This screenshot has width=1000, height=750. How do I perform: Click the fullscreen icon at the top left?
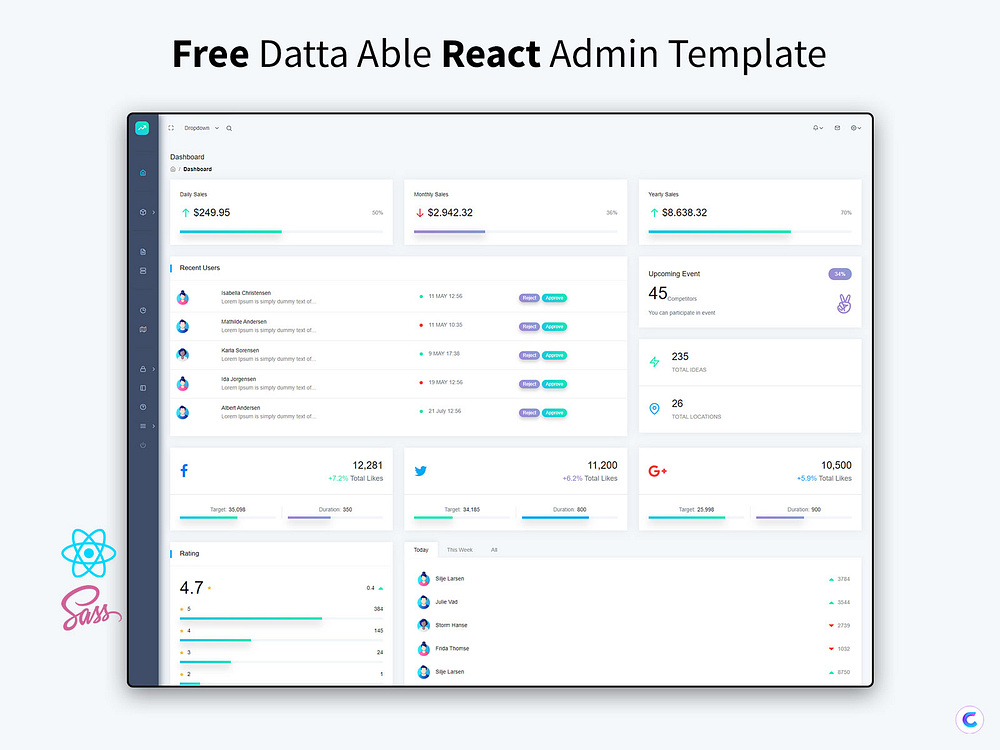(x=171, y=128)
